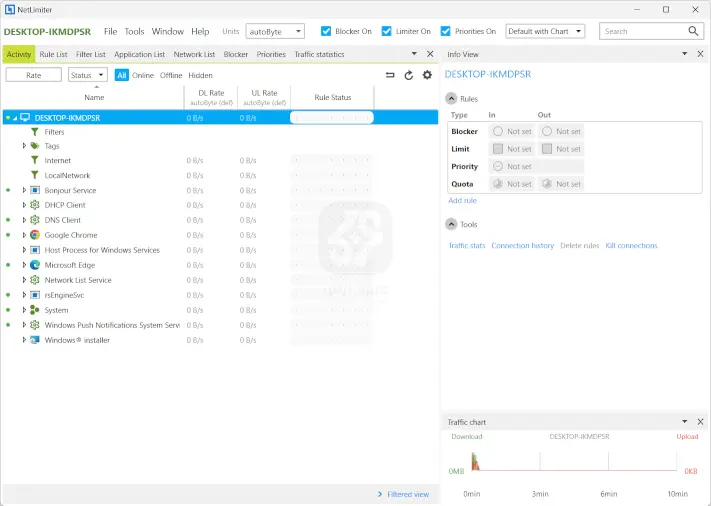Open the File menu
This screenshot has width=711, height=506.
(x=110, y=31)
